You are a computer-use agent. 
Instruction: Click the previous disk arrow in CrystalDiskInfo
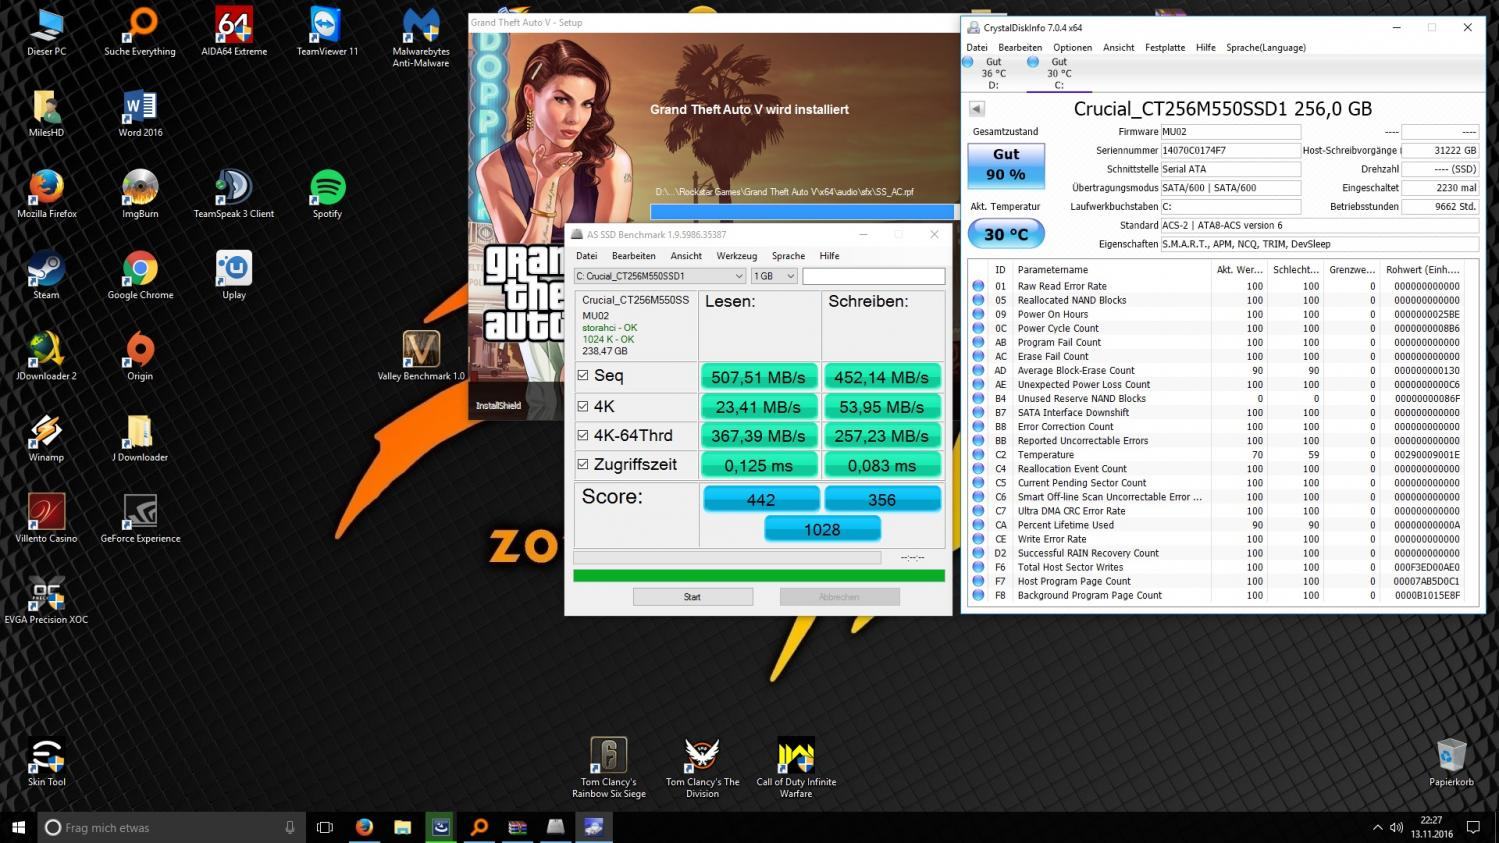977,109
